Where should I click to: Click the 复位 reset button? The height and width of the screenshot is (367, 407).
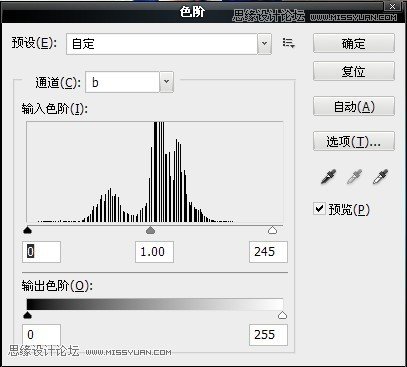[354, 71]
